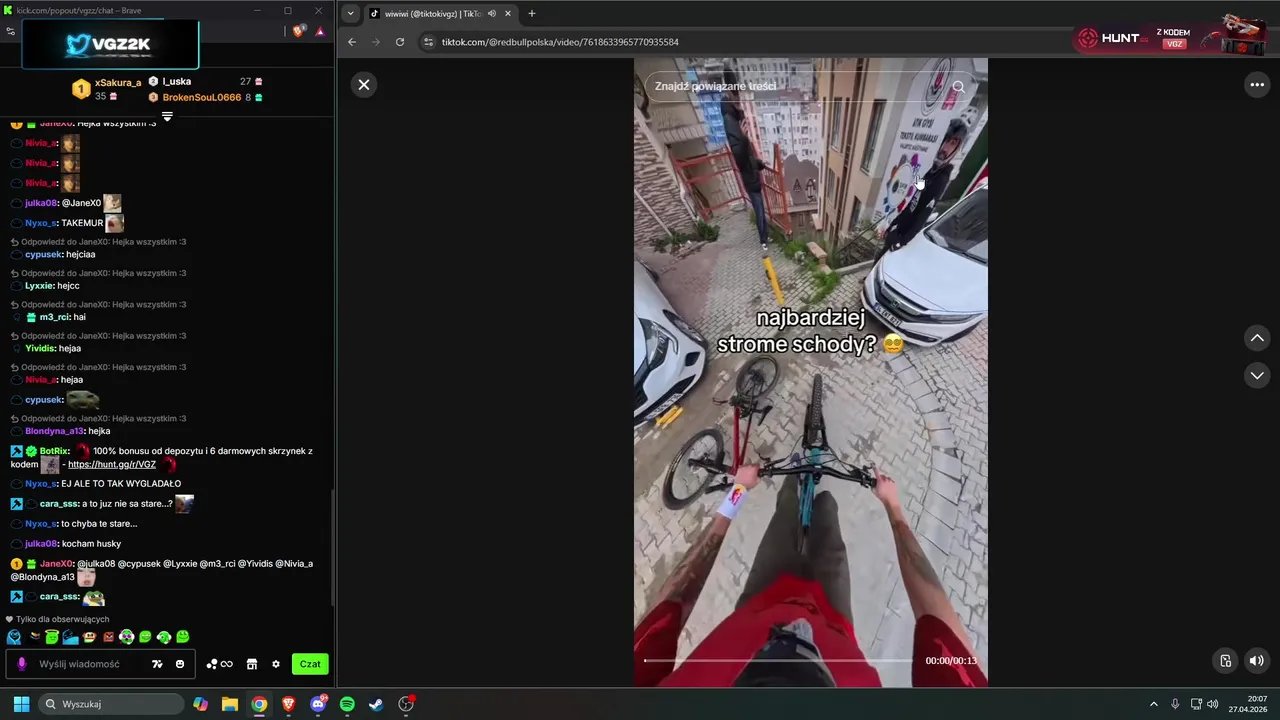Click the Wyszukaj taskbar search box
Screen dimensions: 1280x720
[x=110, y=704]
